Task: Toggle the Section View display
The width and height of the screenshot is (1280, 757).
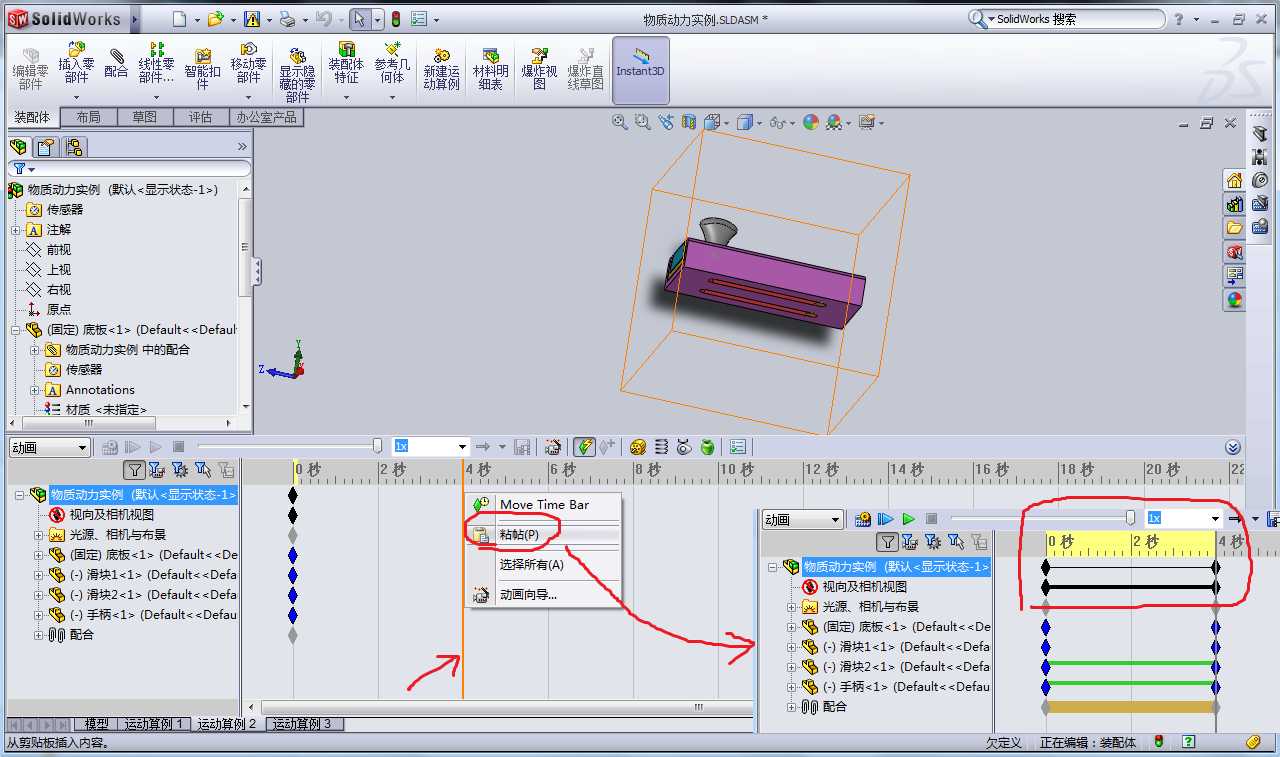Action: 689,122
